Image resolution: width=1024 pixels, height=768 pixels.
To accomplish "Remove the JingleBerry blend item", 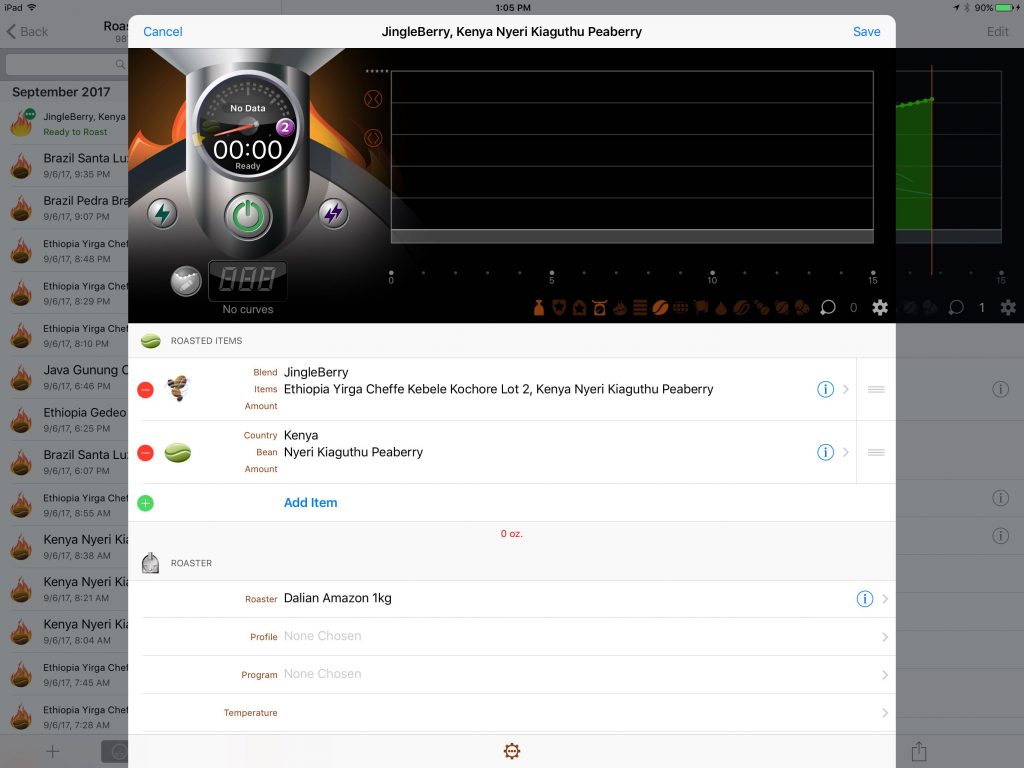I will pyautogui.click(x=145, y=390).
